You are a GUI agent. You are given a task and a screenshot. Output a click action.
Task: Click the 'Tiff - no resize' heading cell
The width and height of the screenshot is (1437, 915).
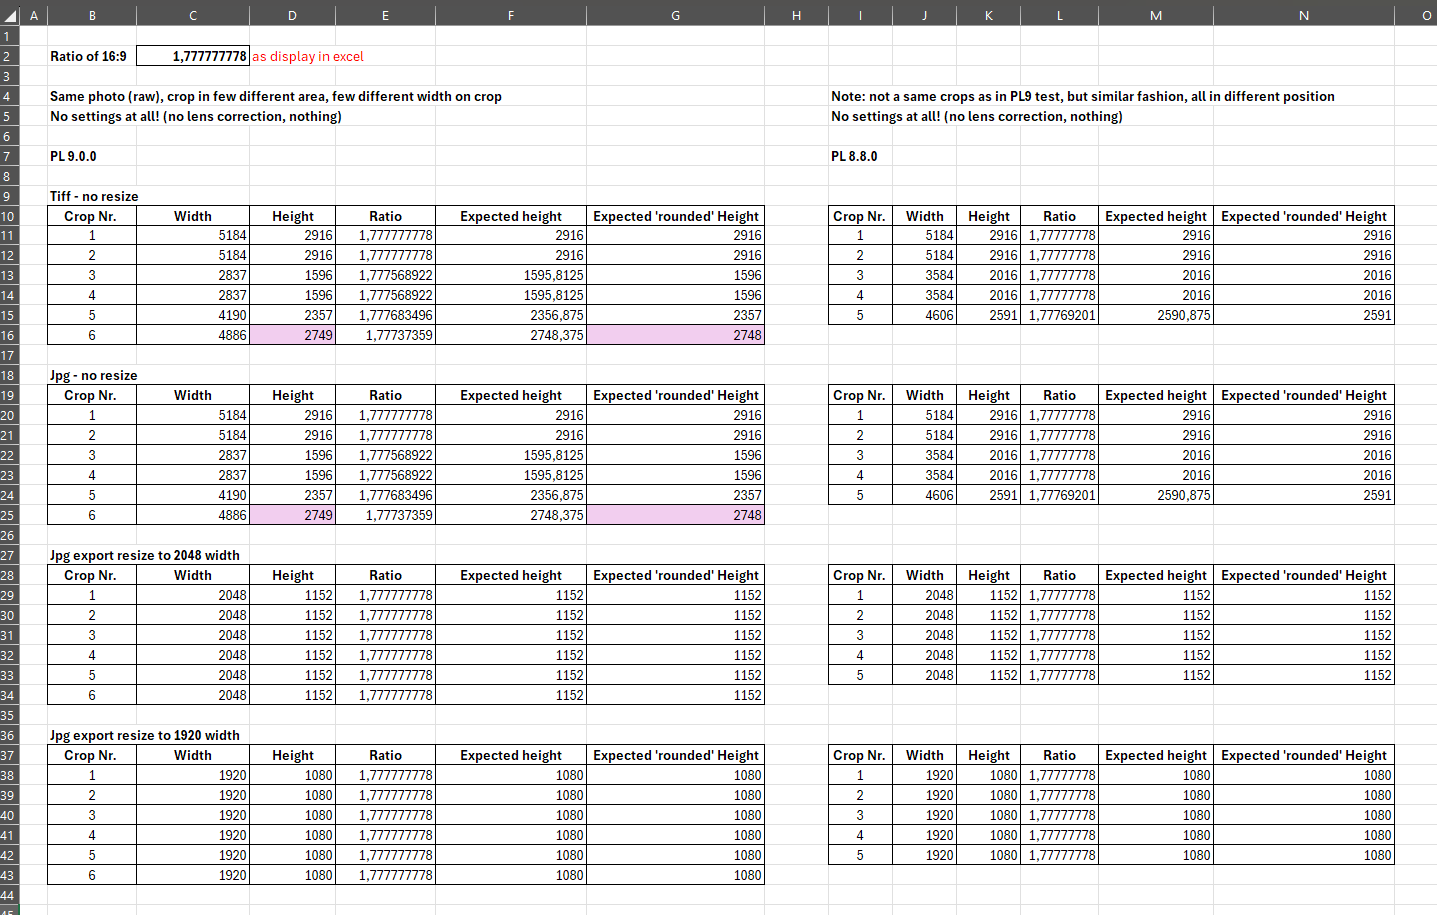tap(94, 196)
